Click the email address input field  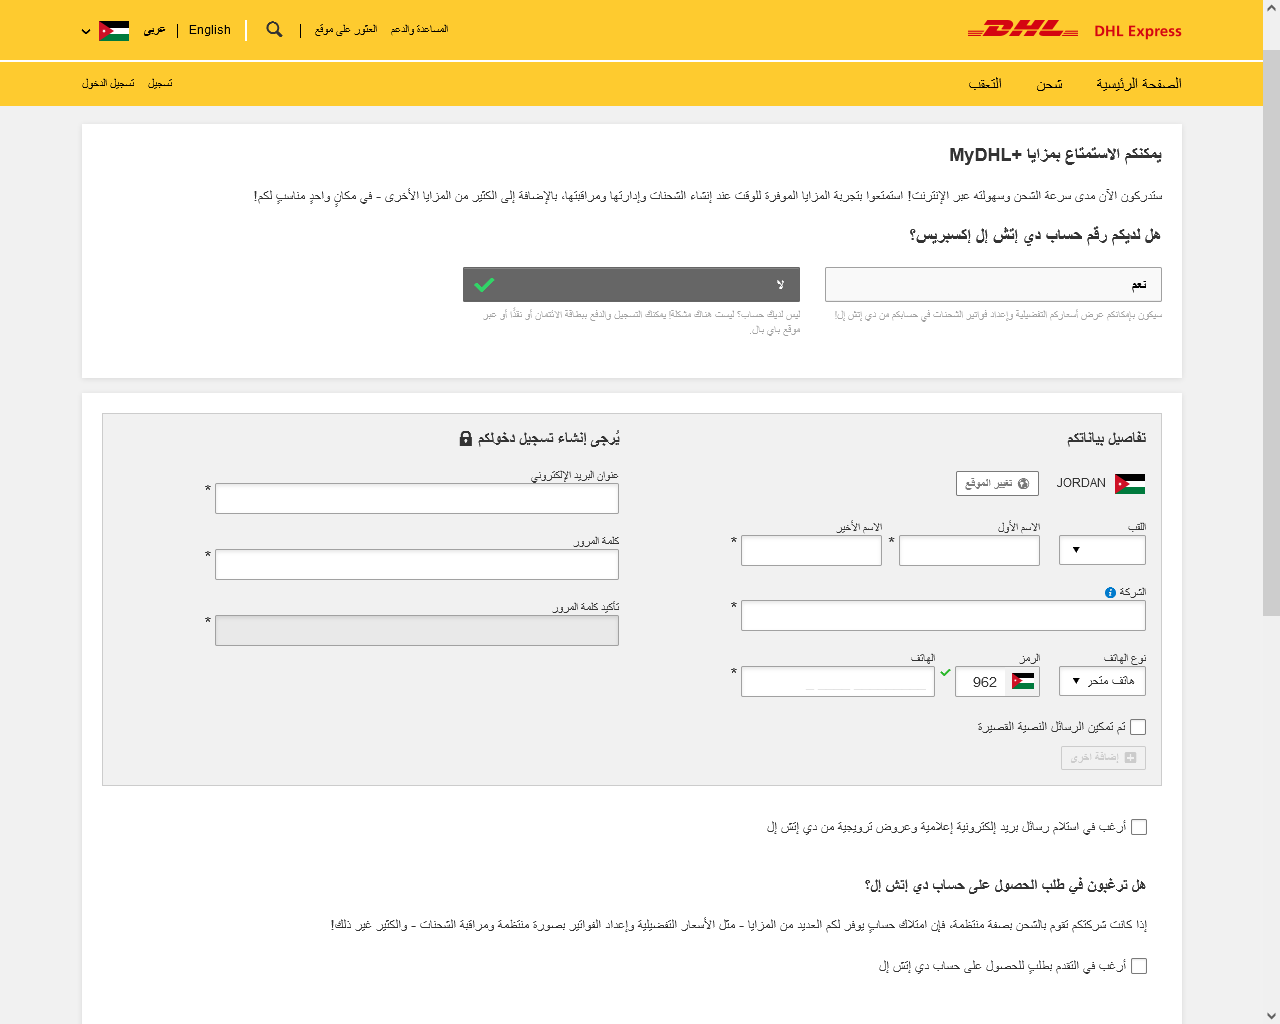pyautogui.click(x=417, y=499)
